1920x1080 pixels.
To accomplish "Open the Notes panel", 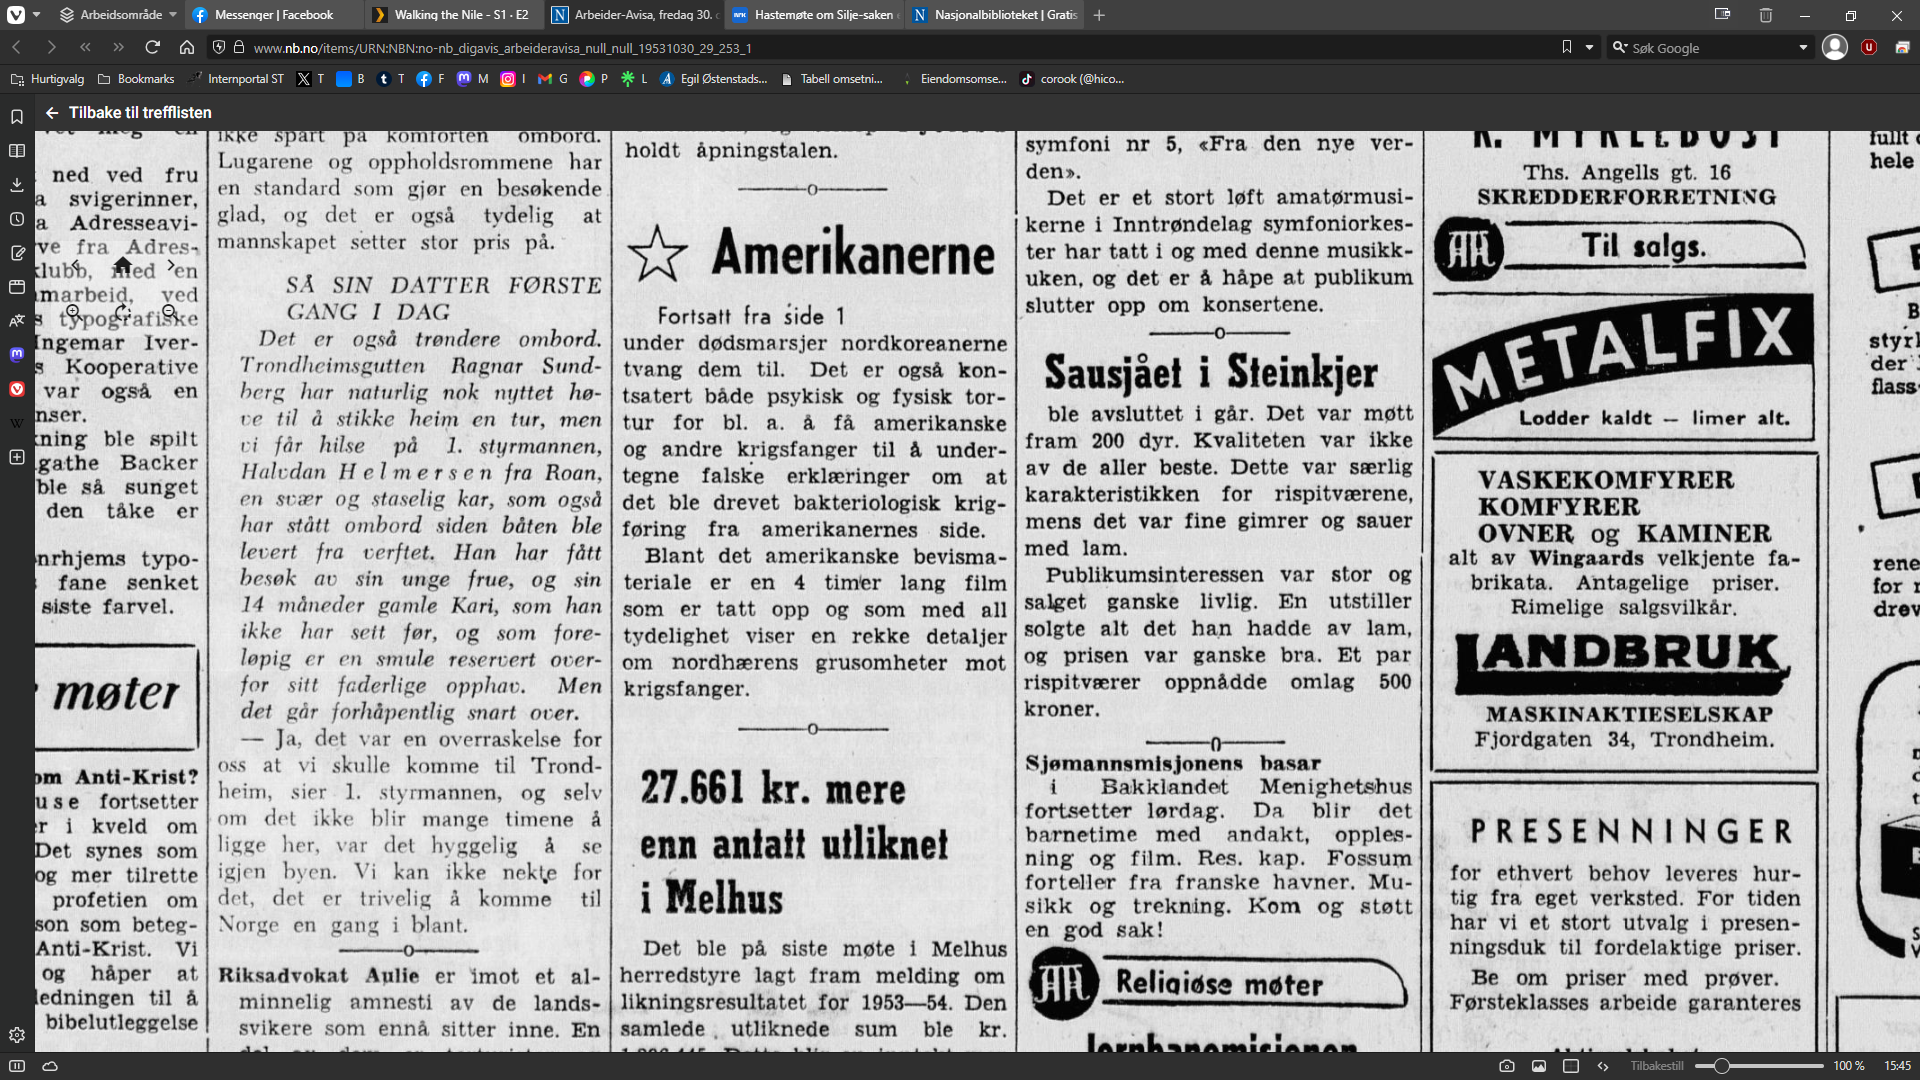I will tap(17, 253).
